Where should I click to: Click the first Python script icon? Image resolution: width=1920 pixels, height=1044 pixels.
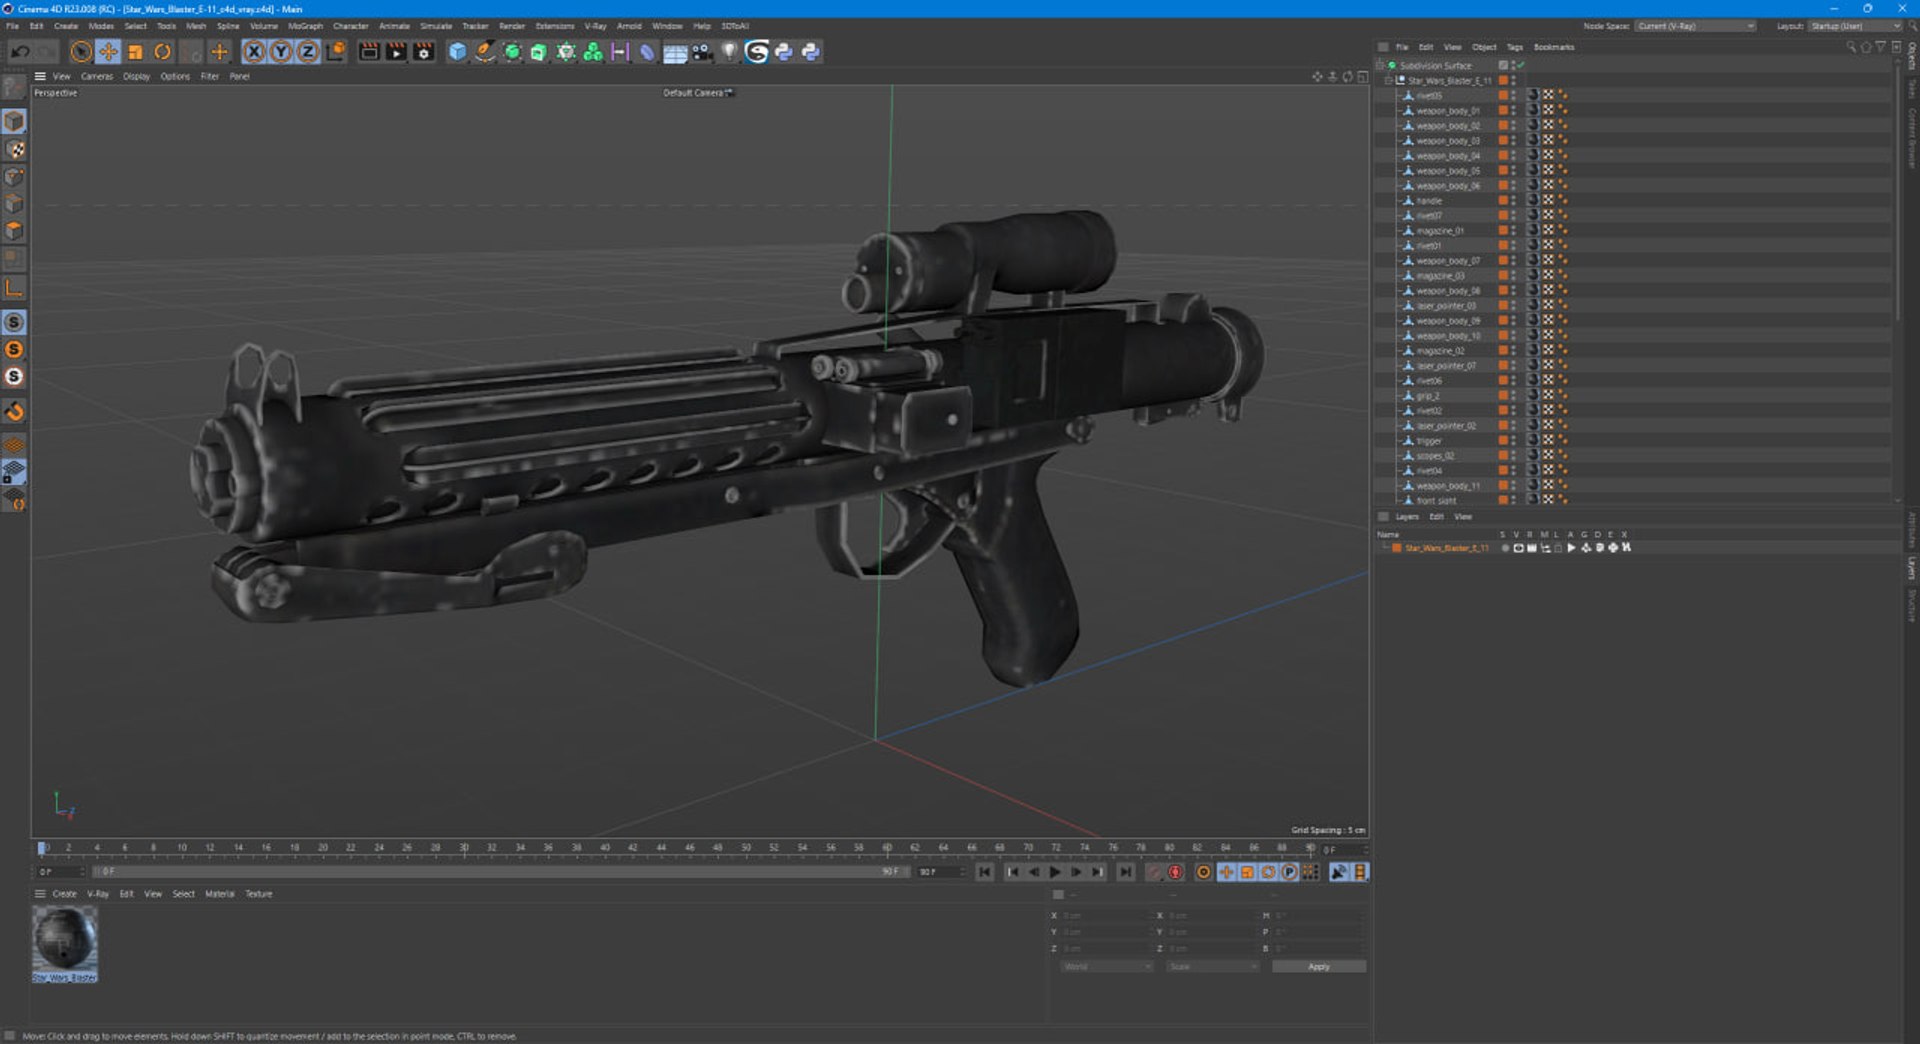pos(784,52)
